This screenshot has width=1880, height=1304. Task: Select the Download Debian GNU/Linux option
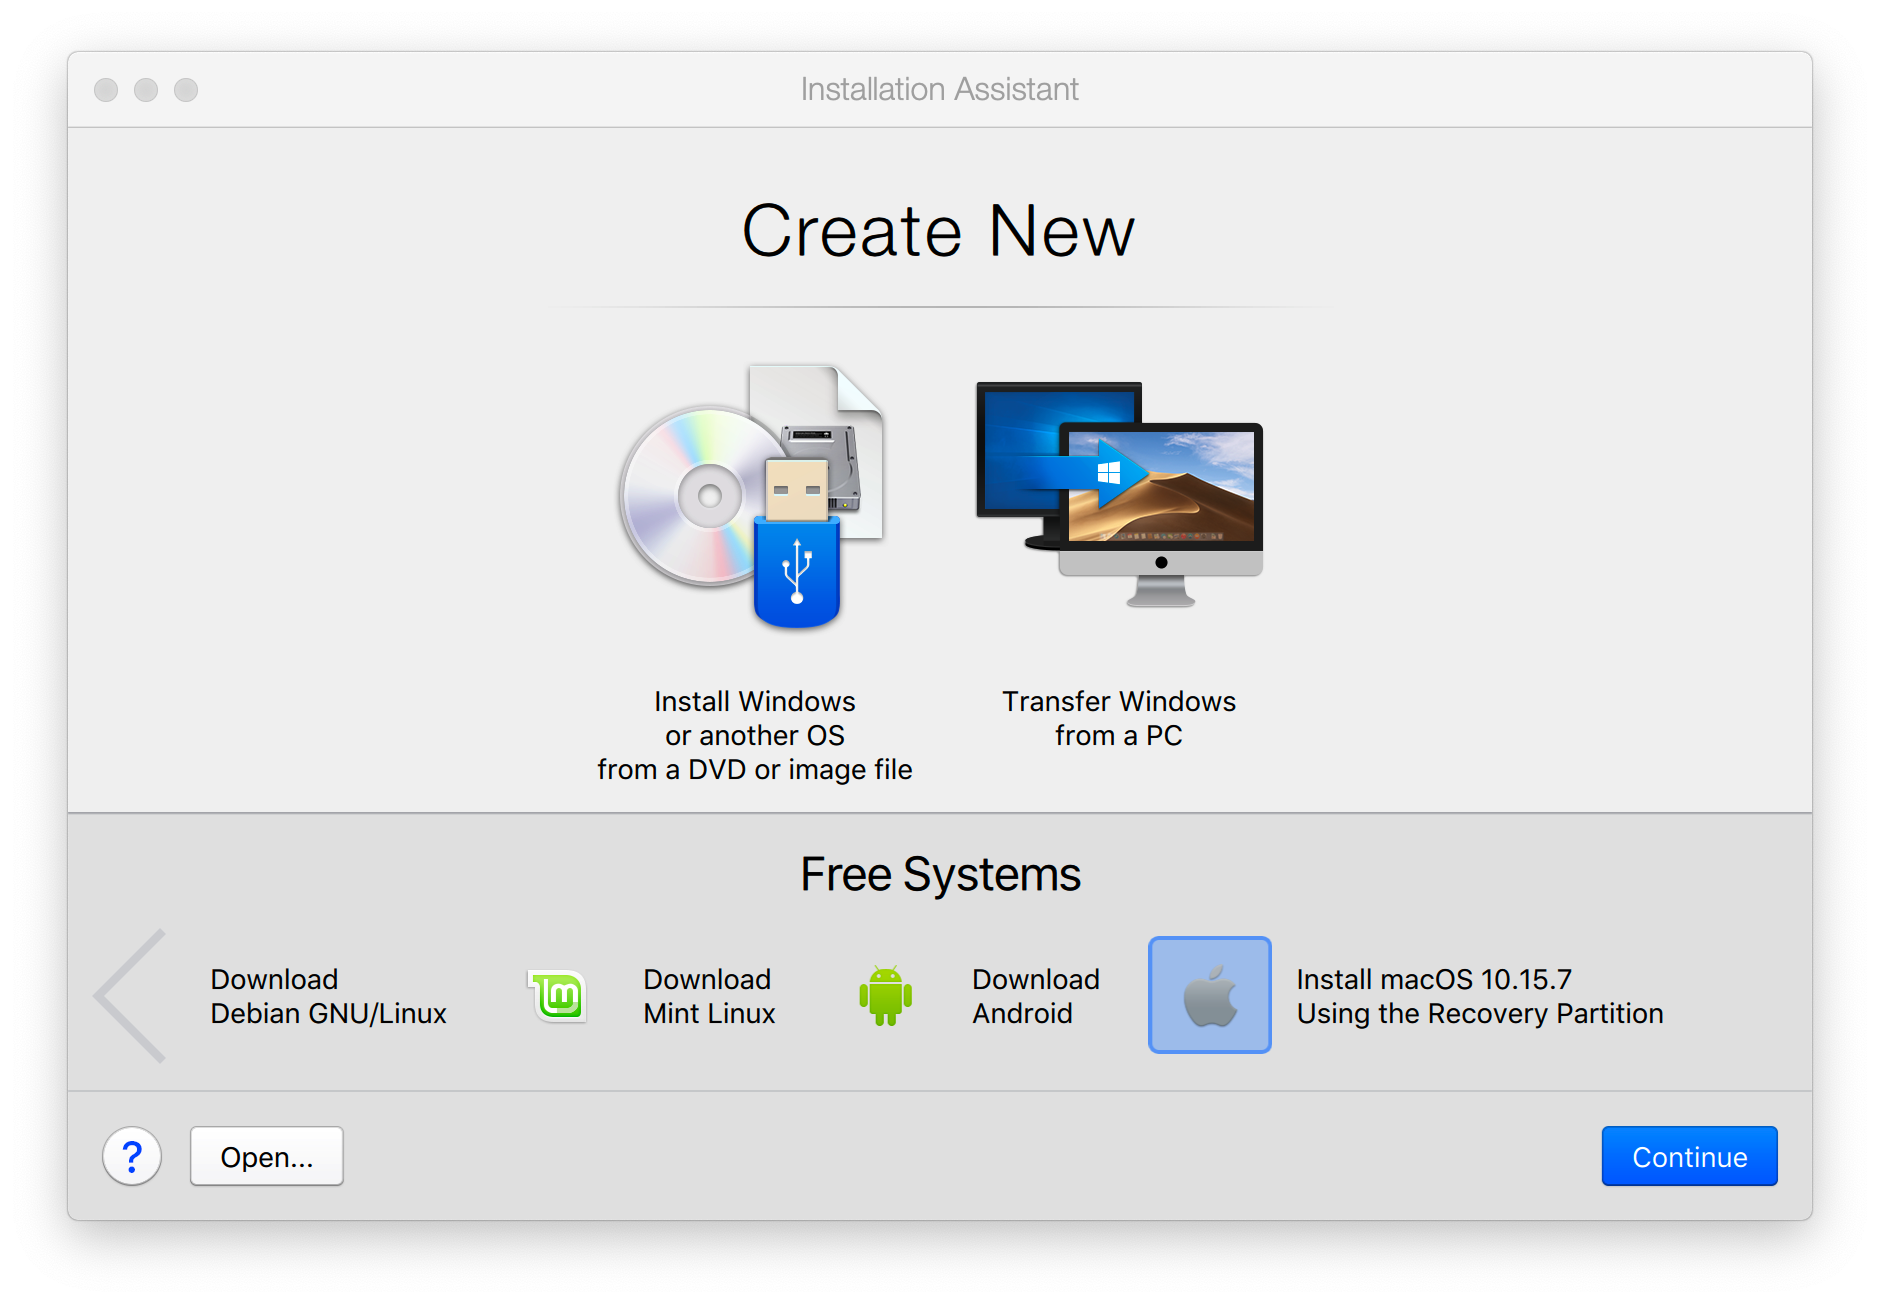coord(328,996)
